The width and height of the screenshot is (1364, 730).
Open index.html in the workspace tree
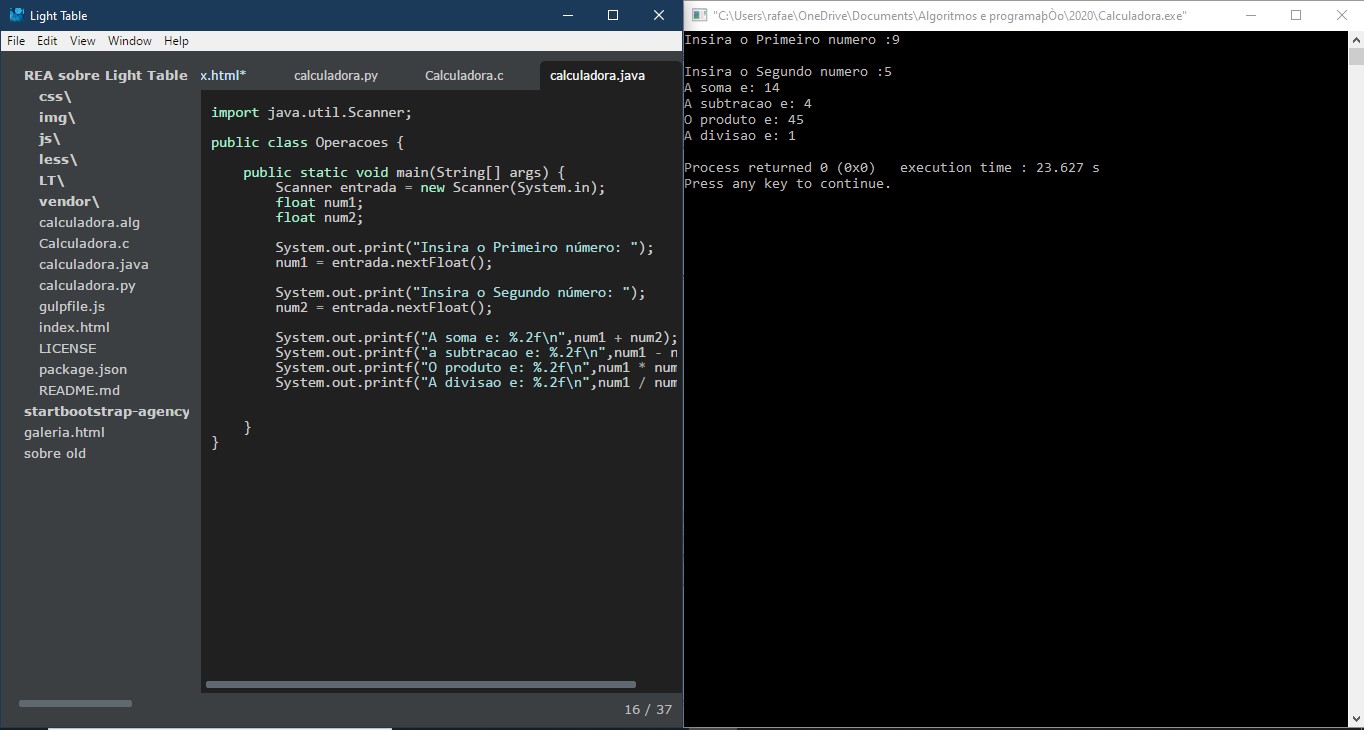[74, 327]
